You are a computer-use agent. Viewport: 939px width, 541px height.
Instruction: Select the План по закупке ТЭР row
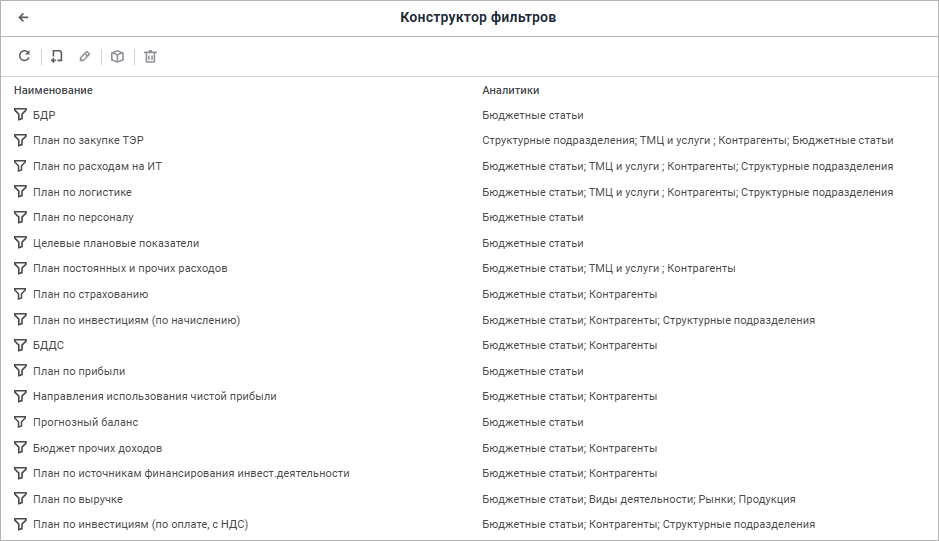coord(95,141)
